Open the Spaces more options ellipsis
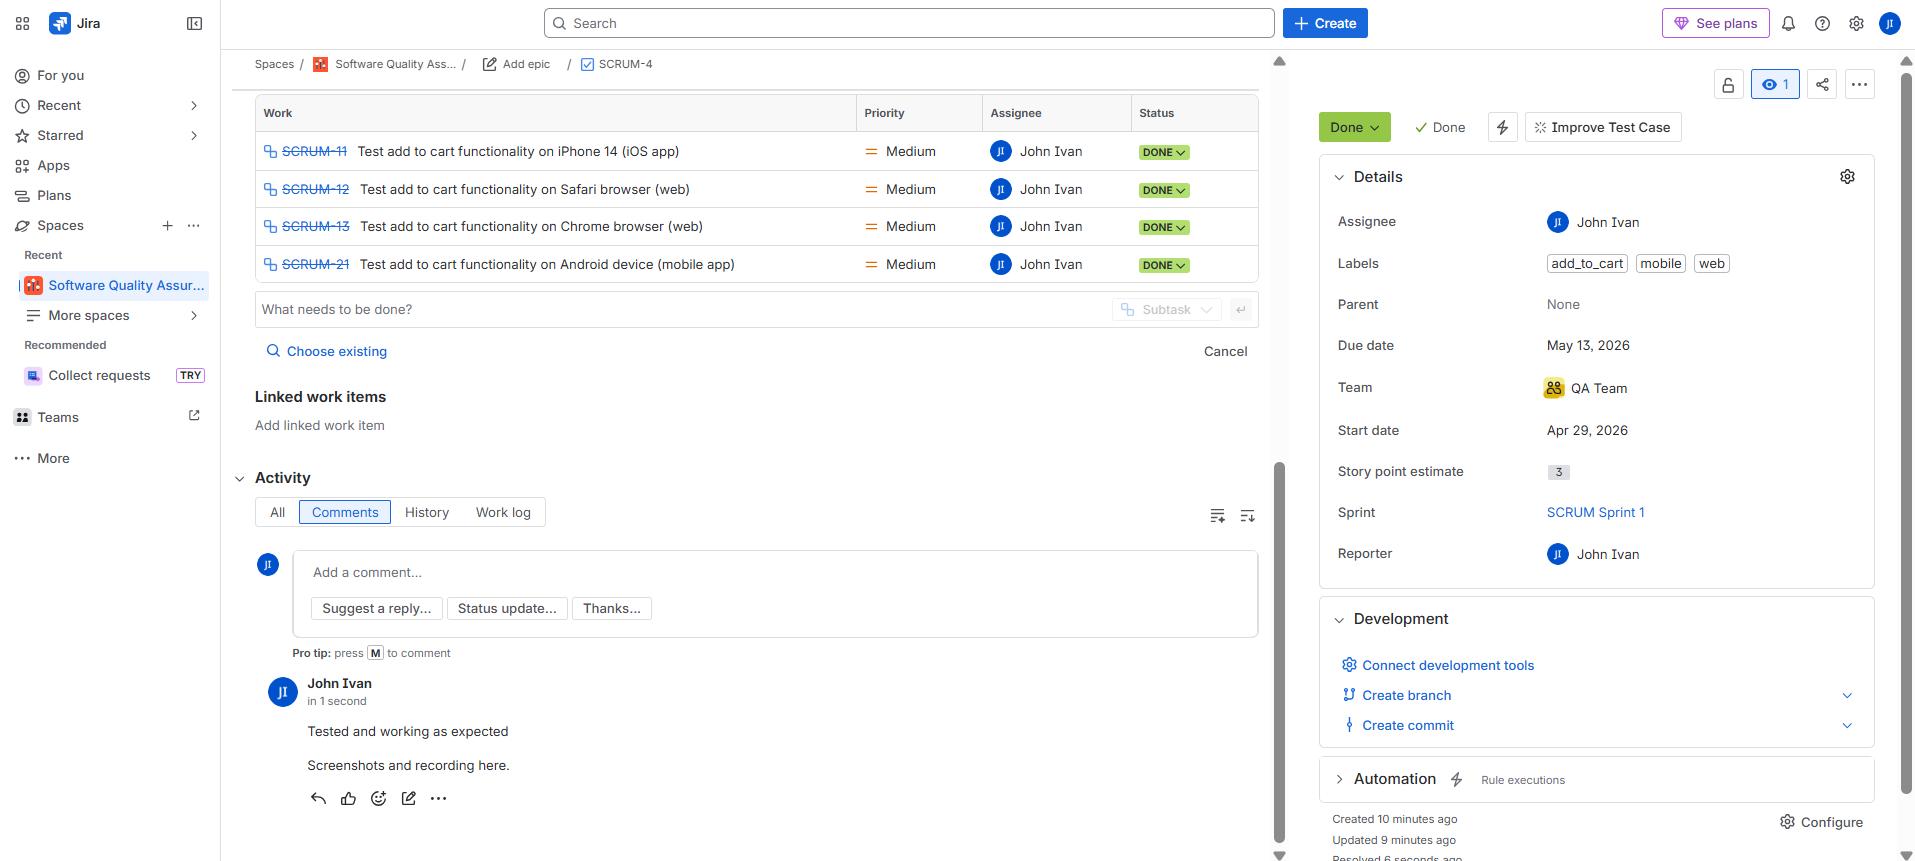The width and height of the screenshot is (1915, 861). 193,226
